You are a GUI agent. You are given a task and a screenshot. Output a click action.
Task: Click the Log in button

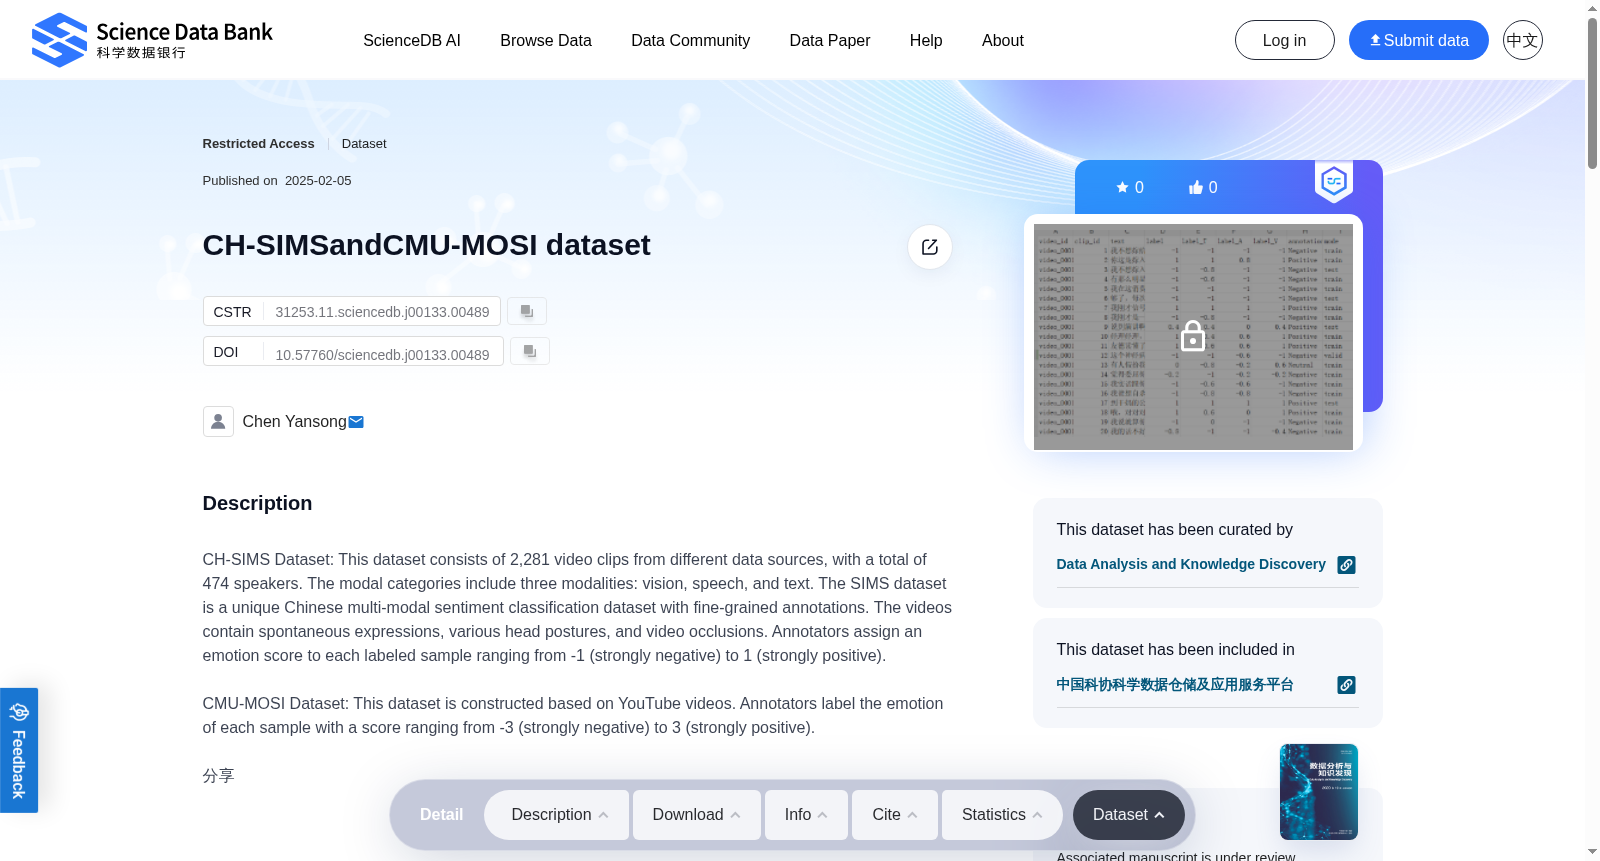(x=1285, y=40)
